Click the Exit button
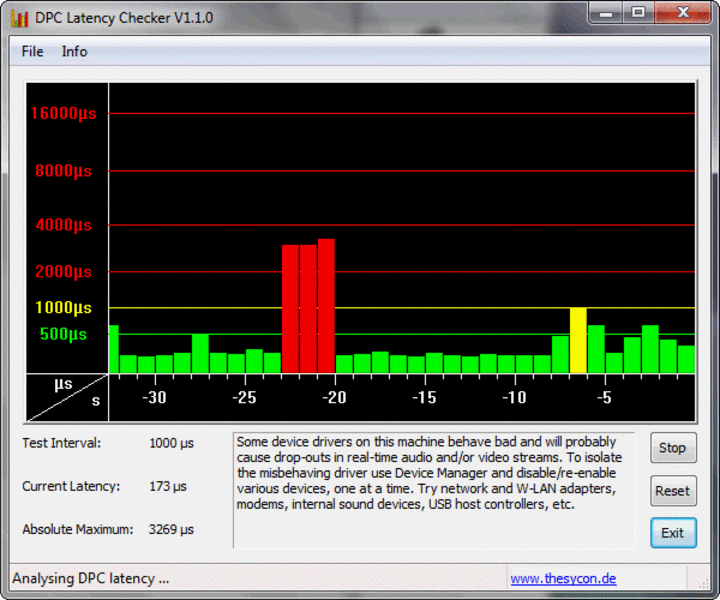The image size is (720, 600). (x=673, y=533)
